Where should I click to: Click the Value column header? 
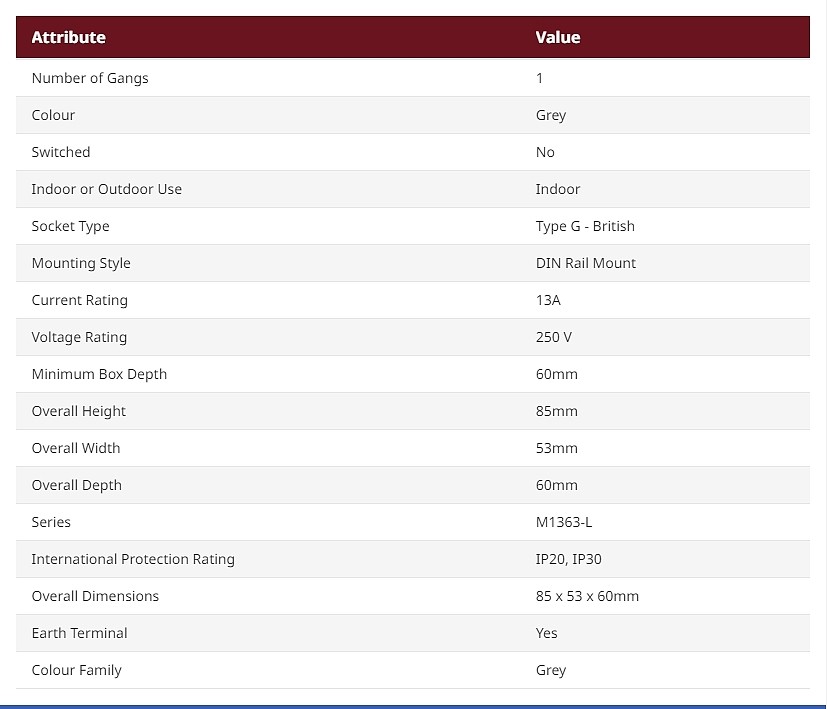[557, 37]
